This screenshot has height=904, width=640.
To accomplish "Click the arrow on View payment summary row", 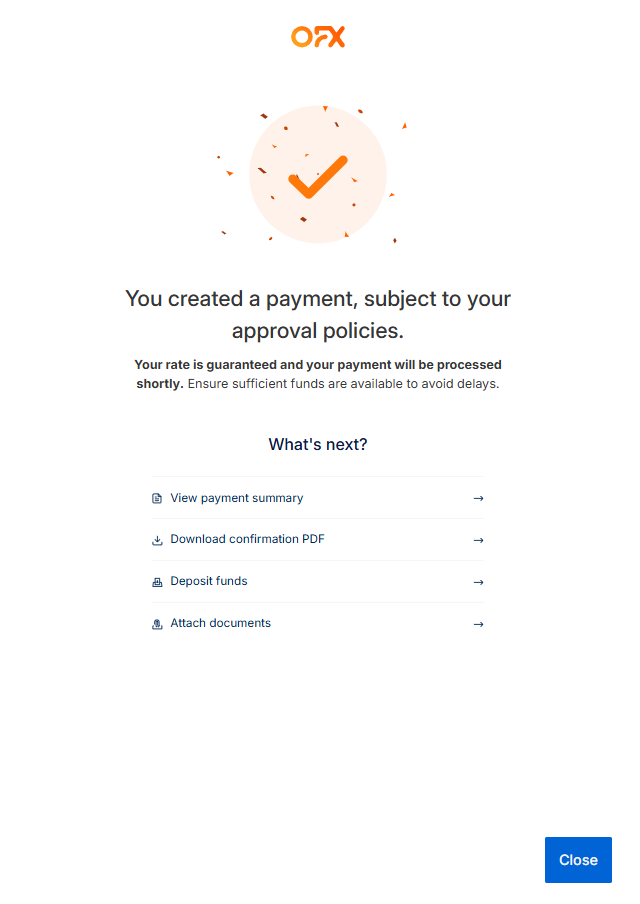I will point(478,498).
